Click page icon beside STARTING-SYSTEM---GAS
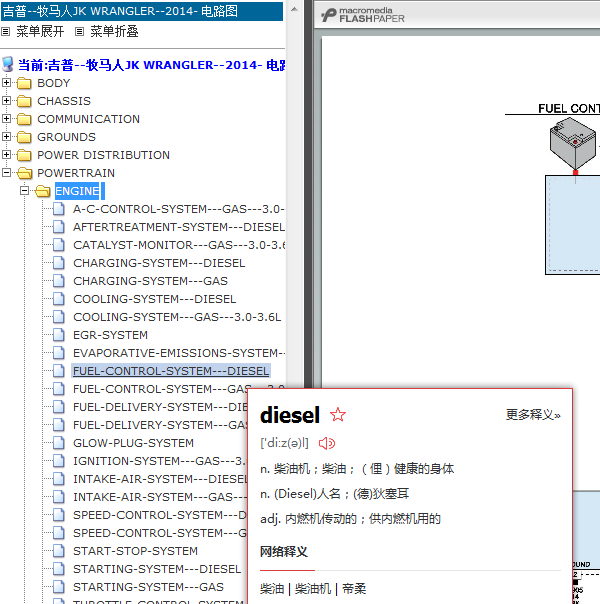 (x=59, y=587)
